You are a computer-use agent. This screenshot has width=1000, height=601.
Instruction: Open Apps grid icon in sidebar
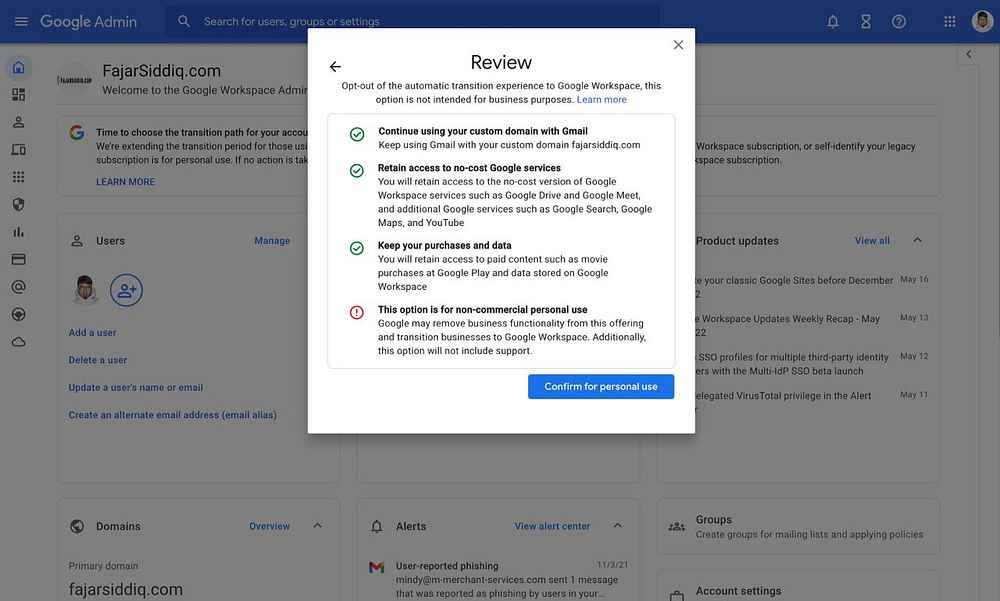pos(18,177)
